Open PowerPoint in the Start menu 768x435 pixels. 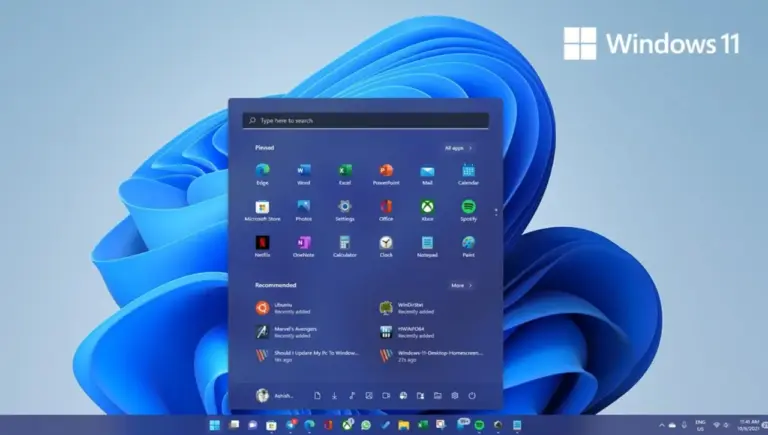(386, 172)
